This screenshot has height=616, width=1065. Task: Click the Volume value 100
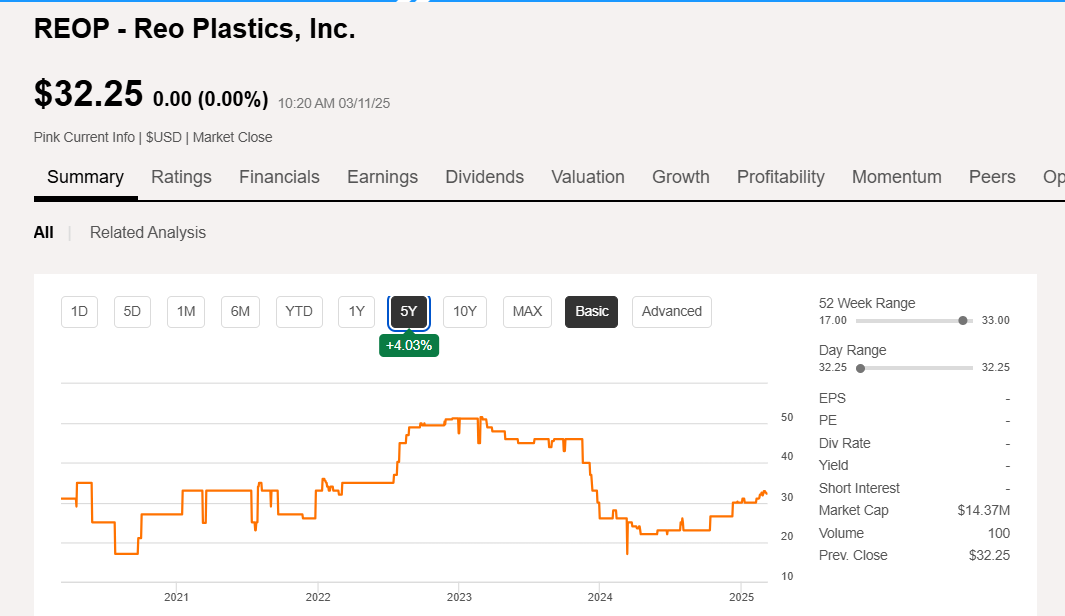click(999, 533)
